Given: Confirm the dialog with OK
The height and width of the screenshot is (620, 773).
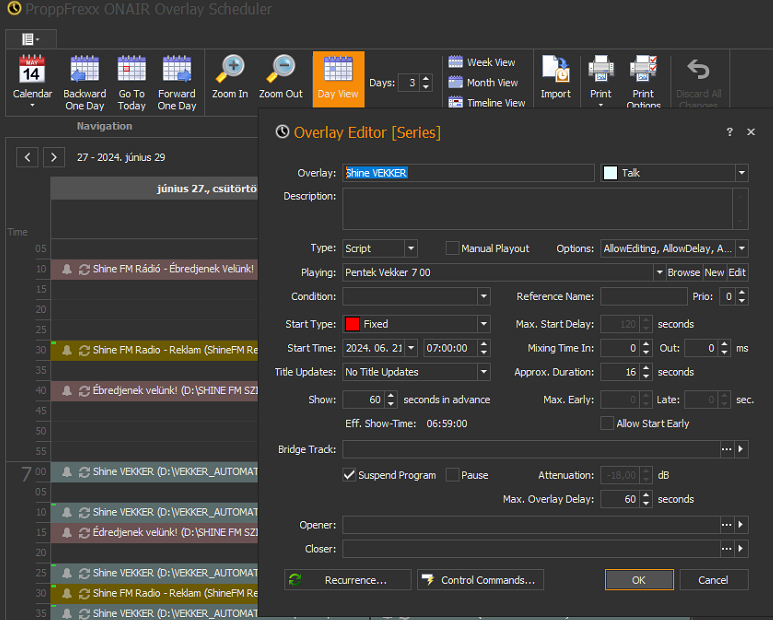Looking at the screenshot, I should pyautogui.click(x=638, y=580).
